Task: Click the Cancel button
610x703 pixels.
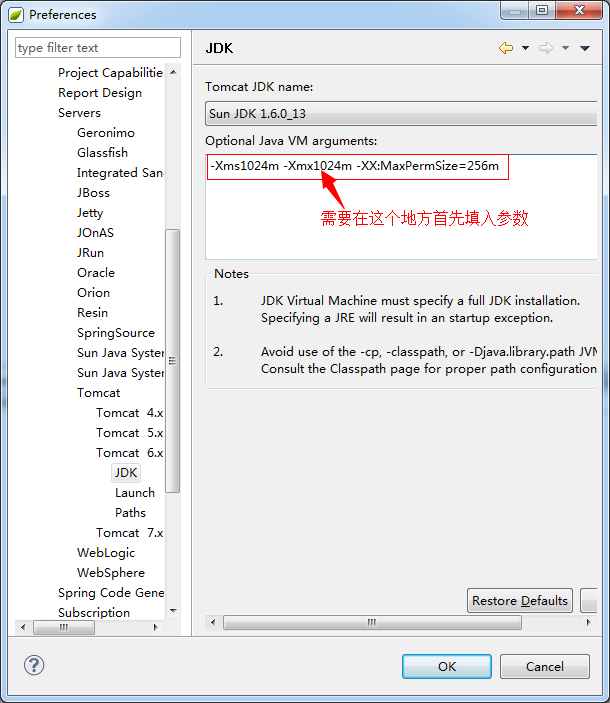Action: click(x=545, y=666)
